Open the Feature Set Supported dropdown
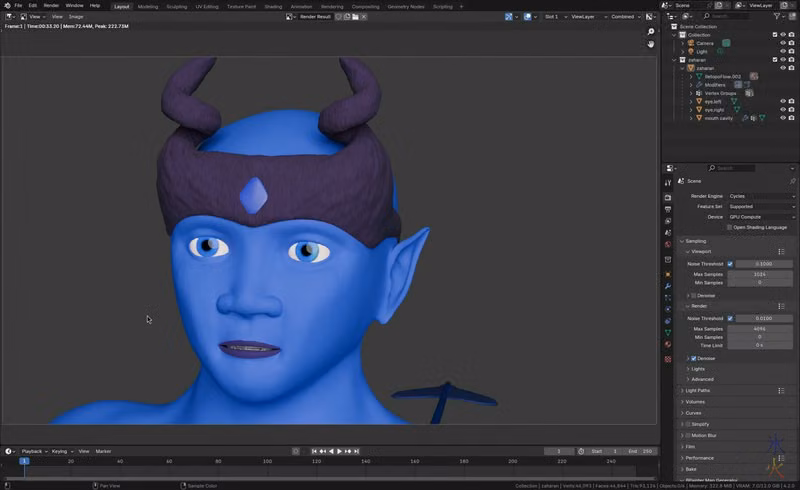This screenshot has height=490, width=800. point(761,207)
